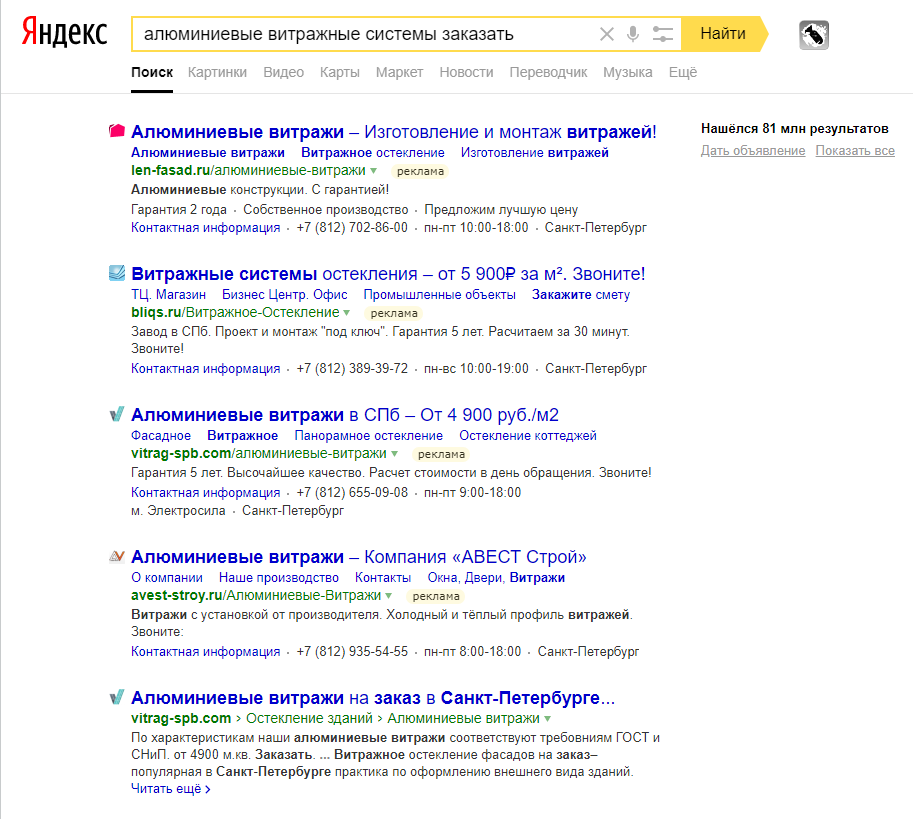Click the Показать все link
This screenshot has width=913, height=819.
click(x=855, y=151)
